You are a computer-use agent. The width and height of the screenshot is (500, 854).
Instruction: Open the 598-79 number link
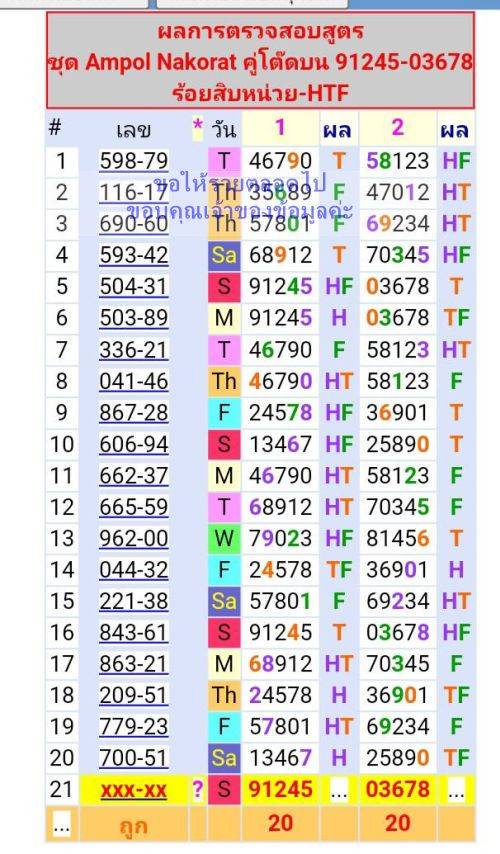coord(134,161)
